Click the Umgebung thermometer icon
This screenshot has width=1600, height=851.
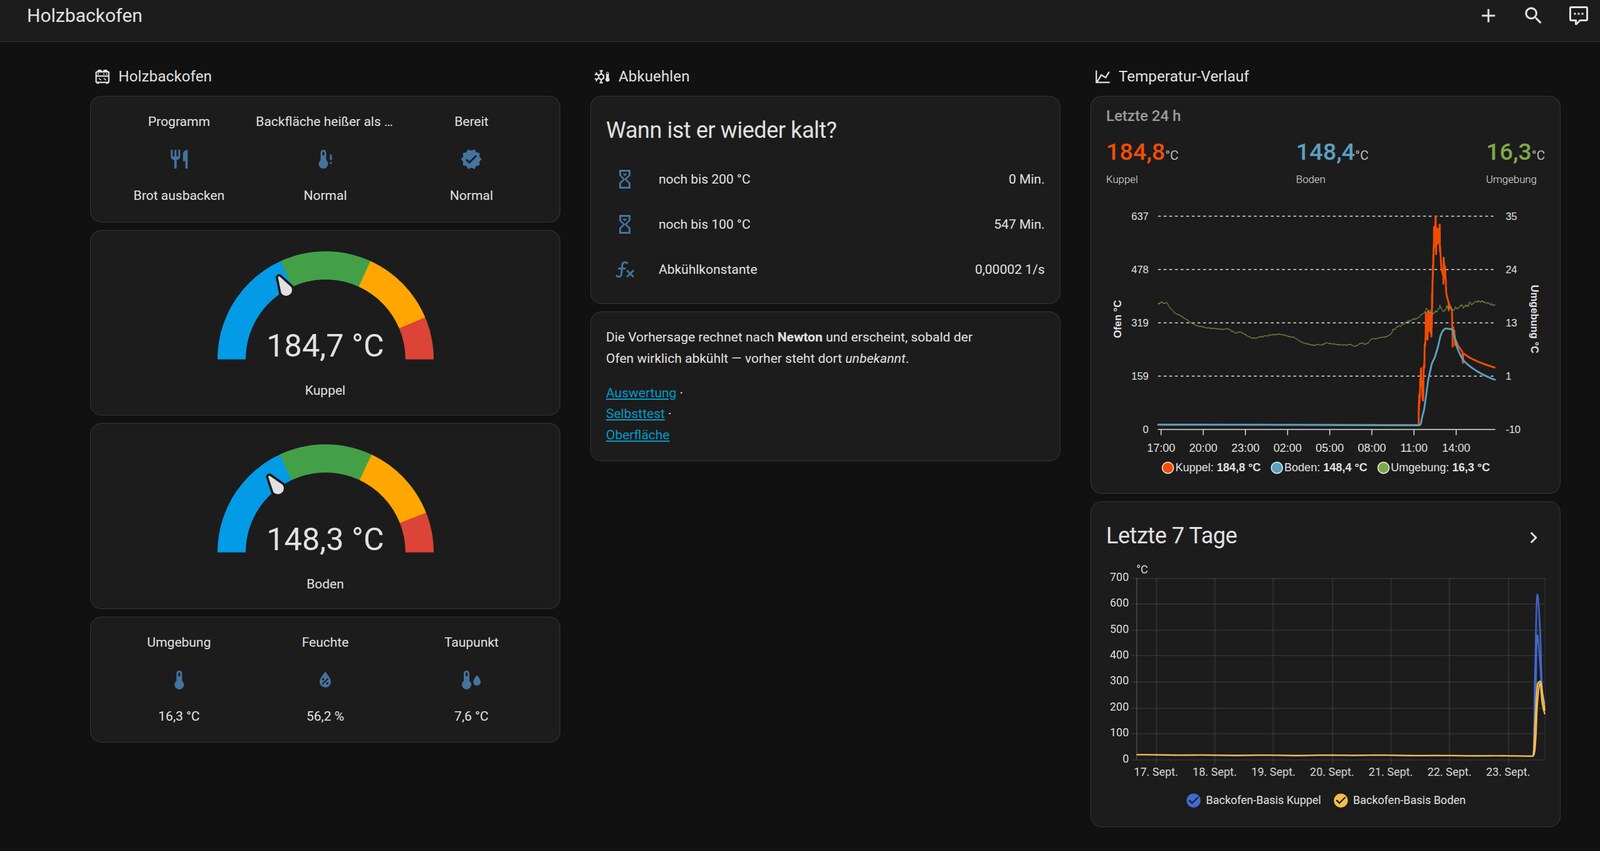coord(179,680)
